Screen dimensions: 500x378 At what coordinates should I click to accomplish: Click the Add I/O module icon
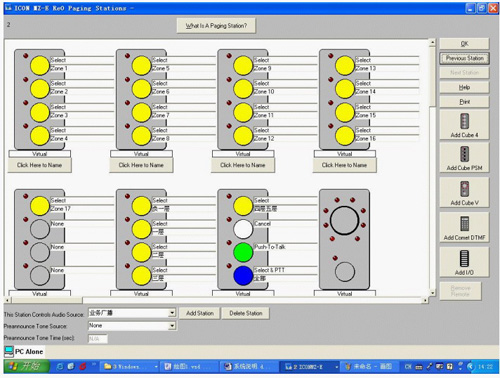[464, 262]
